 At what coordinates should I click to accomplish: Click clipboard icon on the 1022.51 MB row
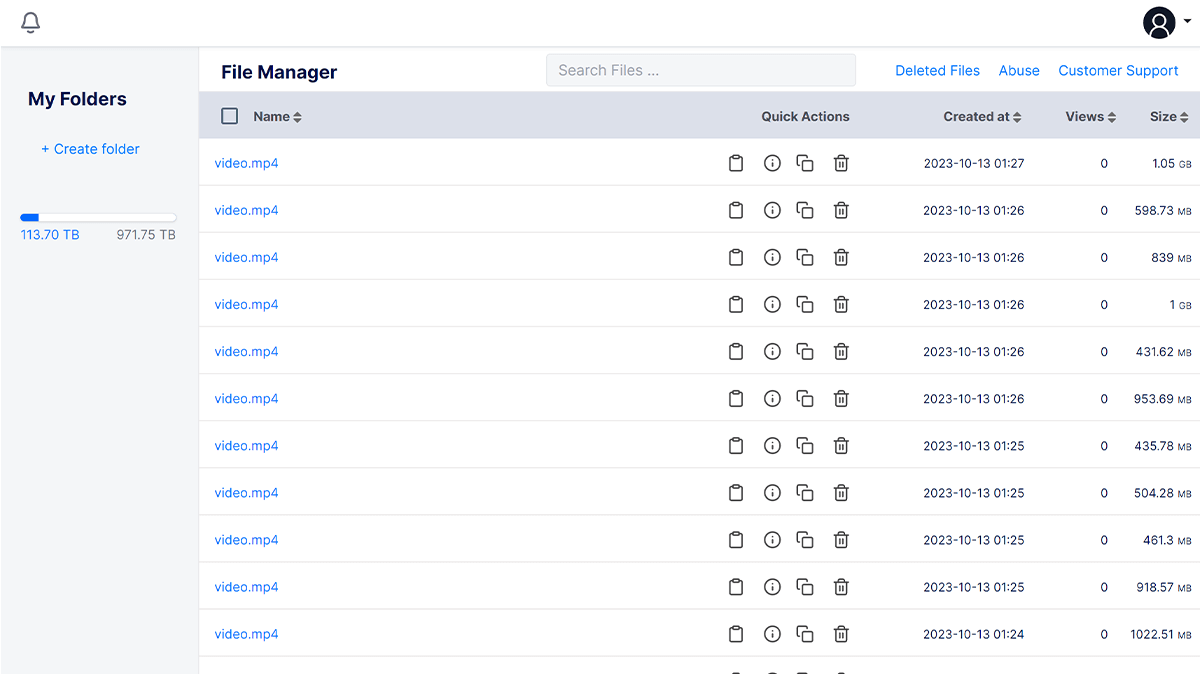pos(736,634)
